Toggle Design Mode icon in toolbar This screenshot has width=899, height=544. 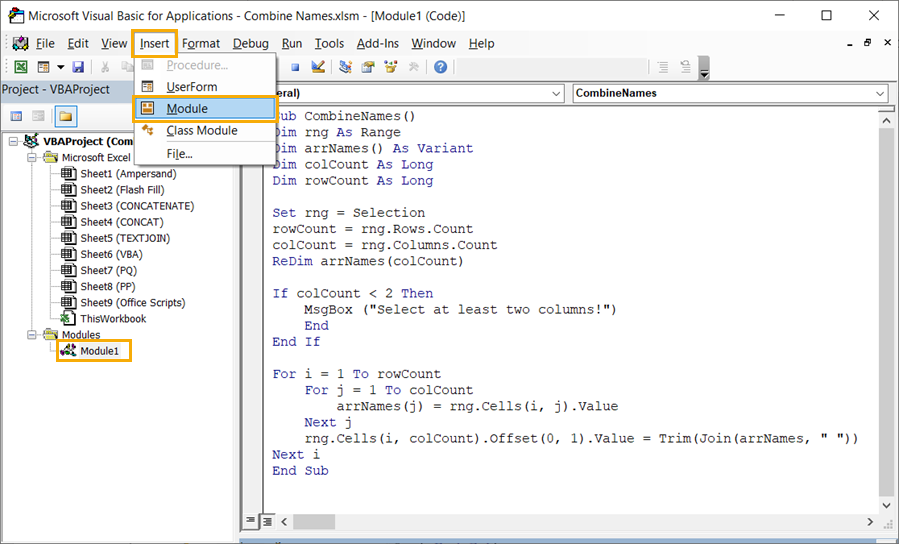tap(318, 67)
